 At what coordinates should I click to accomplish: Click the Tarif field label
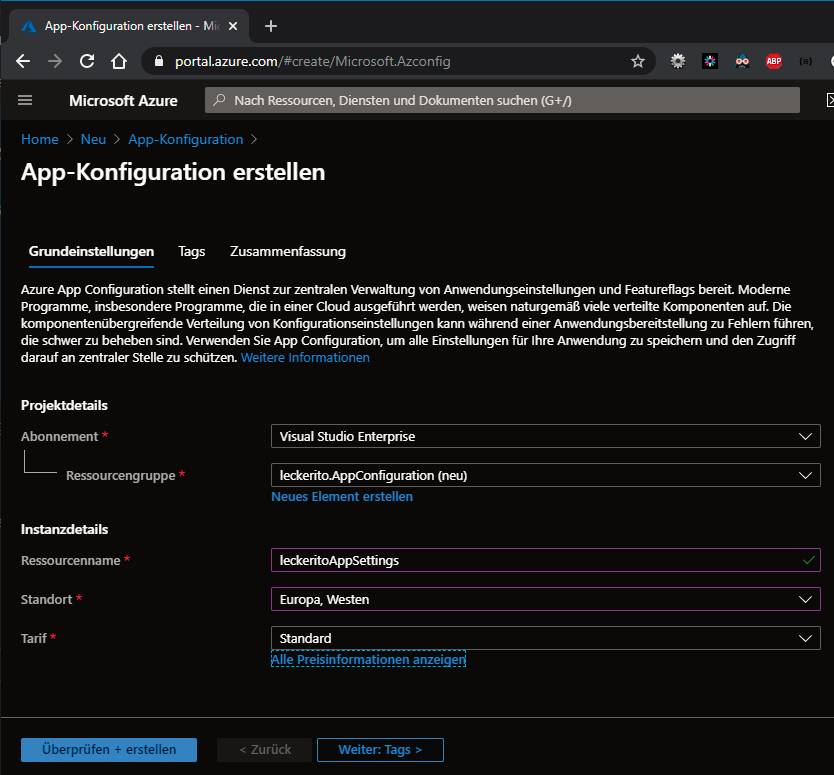coord(34,638)
